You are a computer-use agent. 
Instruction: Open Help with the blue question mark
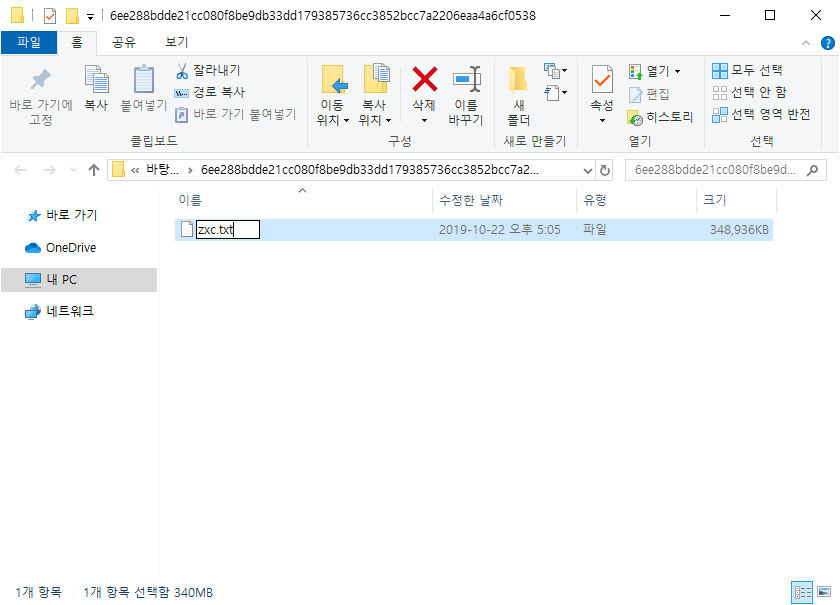tap(828, 43)
